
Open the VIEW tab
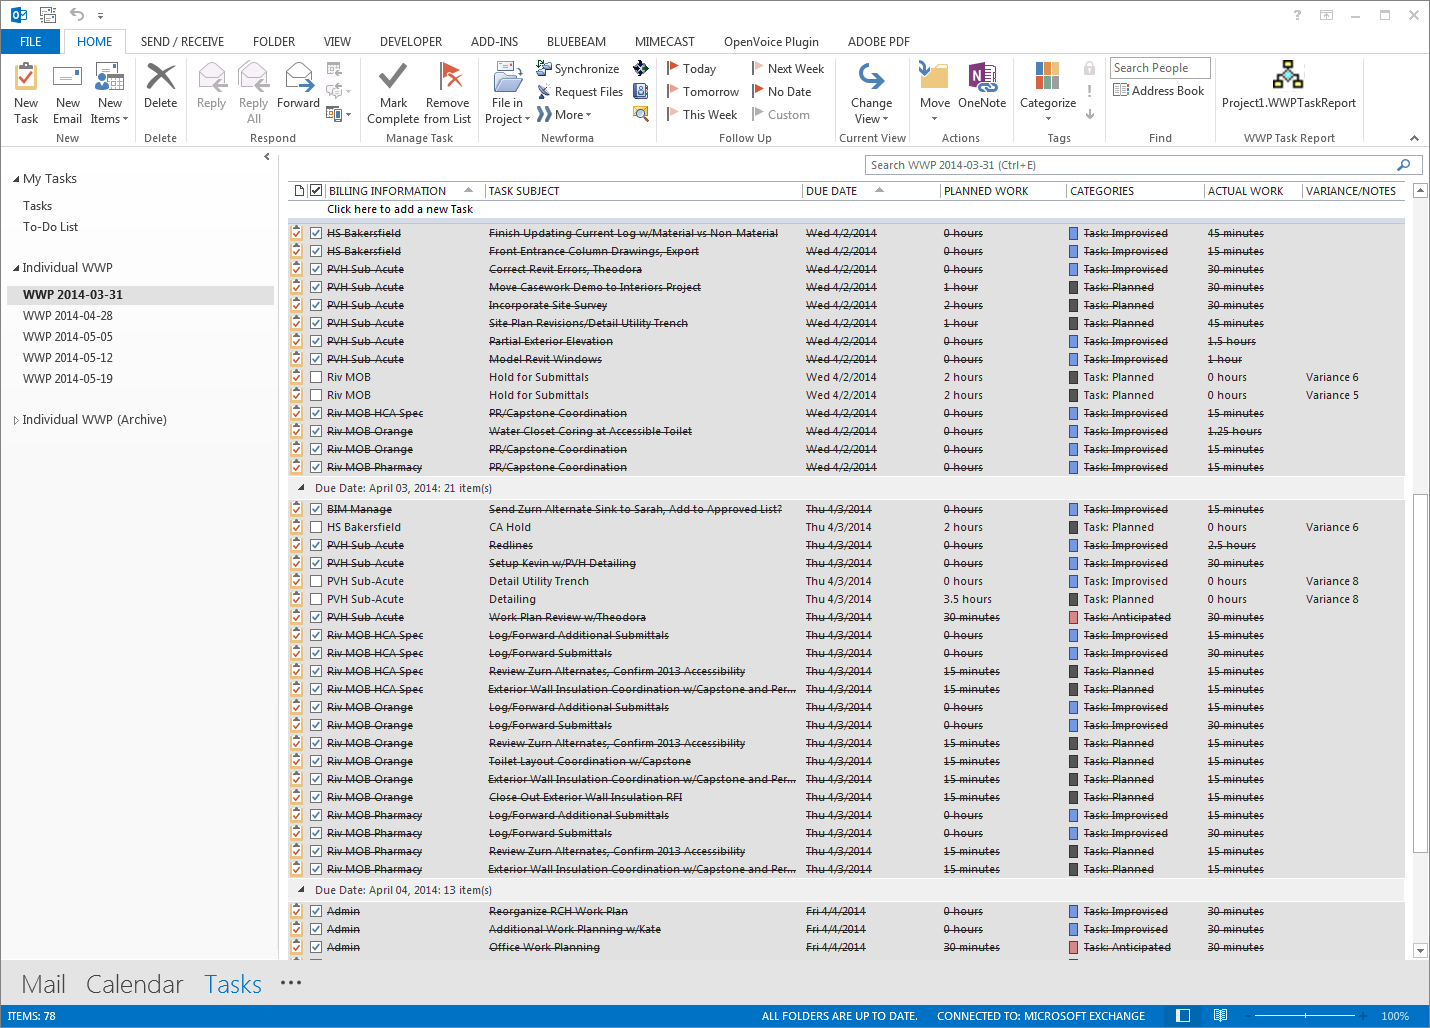[x=337, y=41]
